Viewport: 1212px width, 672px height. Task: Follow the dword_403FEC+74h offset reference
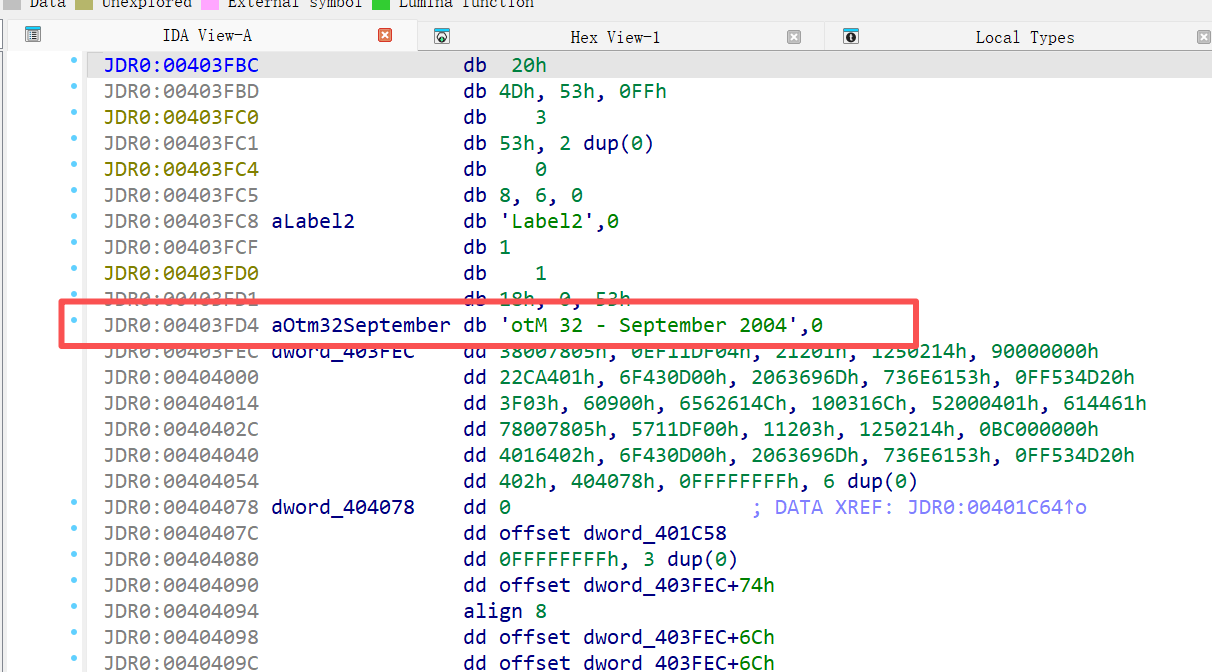point(637,585)
